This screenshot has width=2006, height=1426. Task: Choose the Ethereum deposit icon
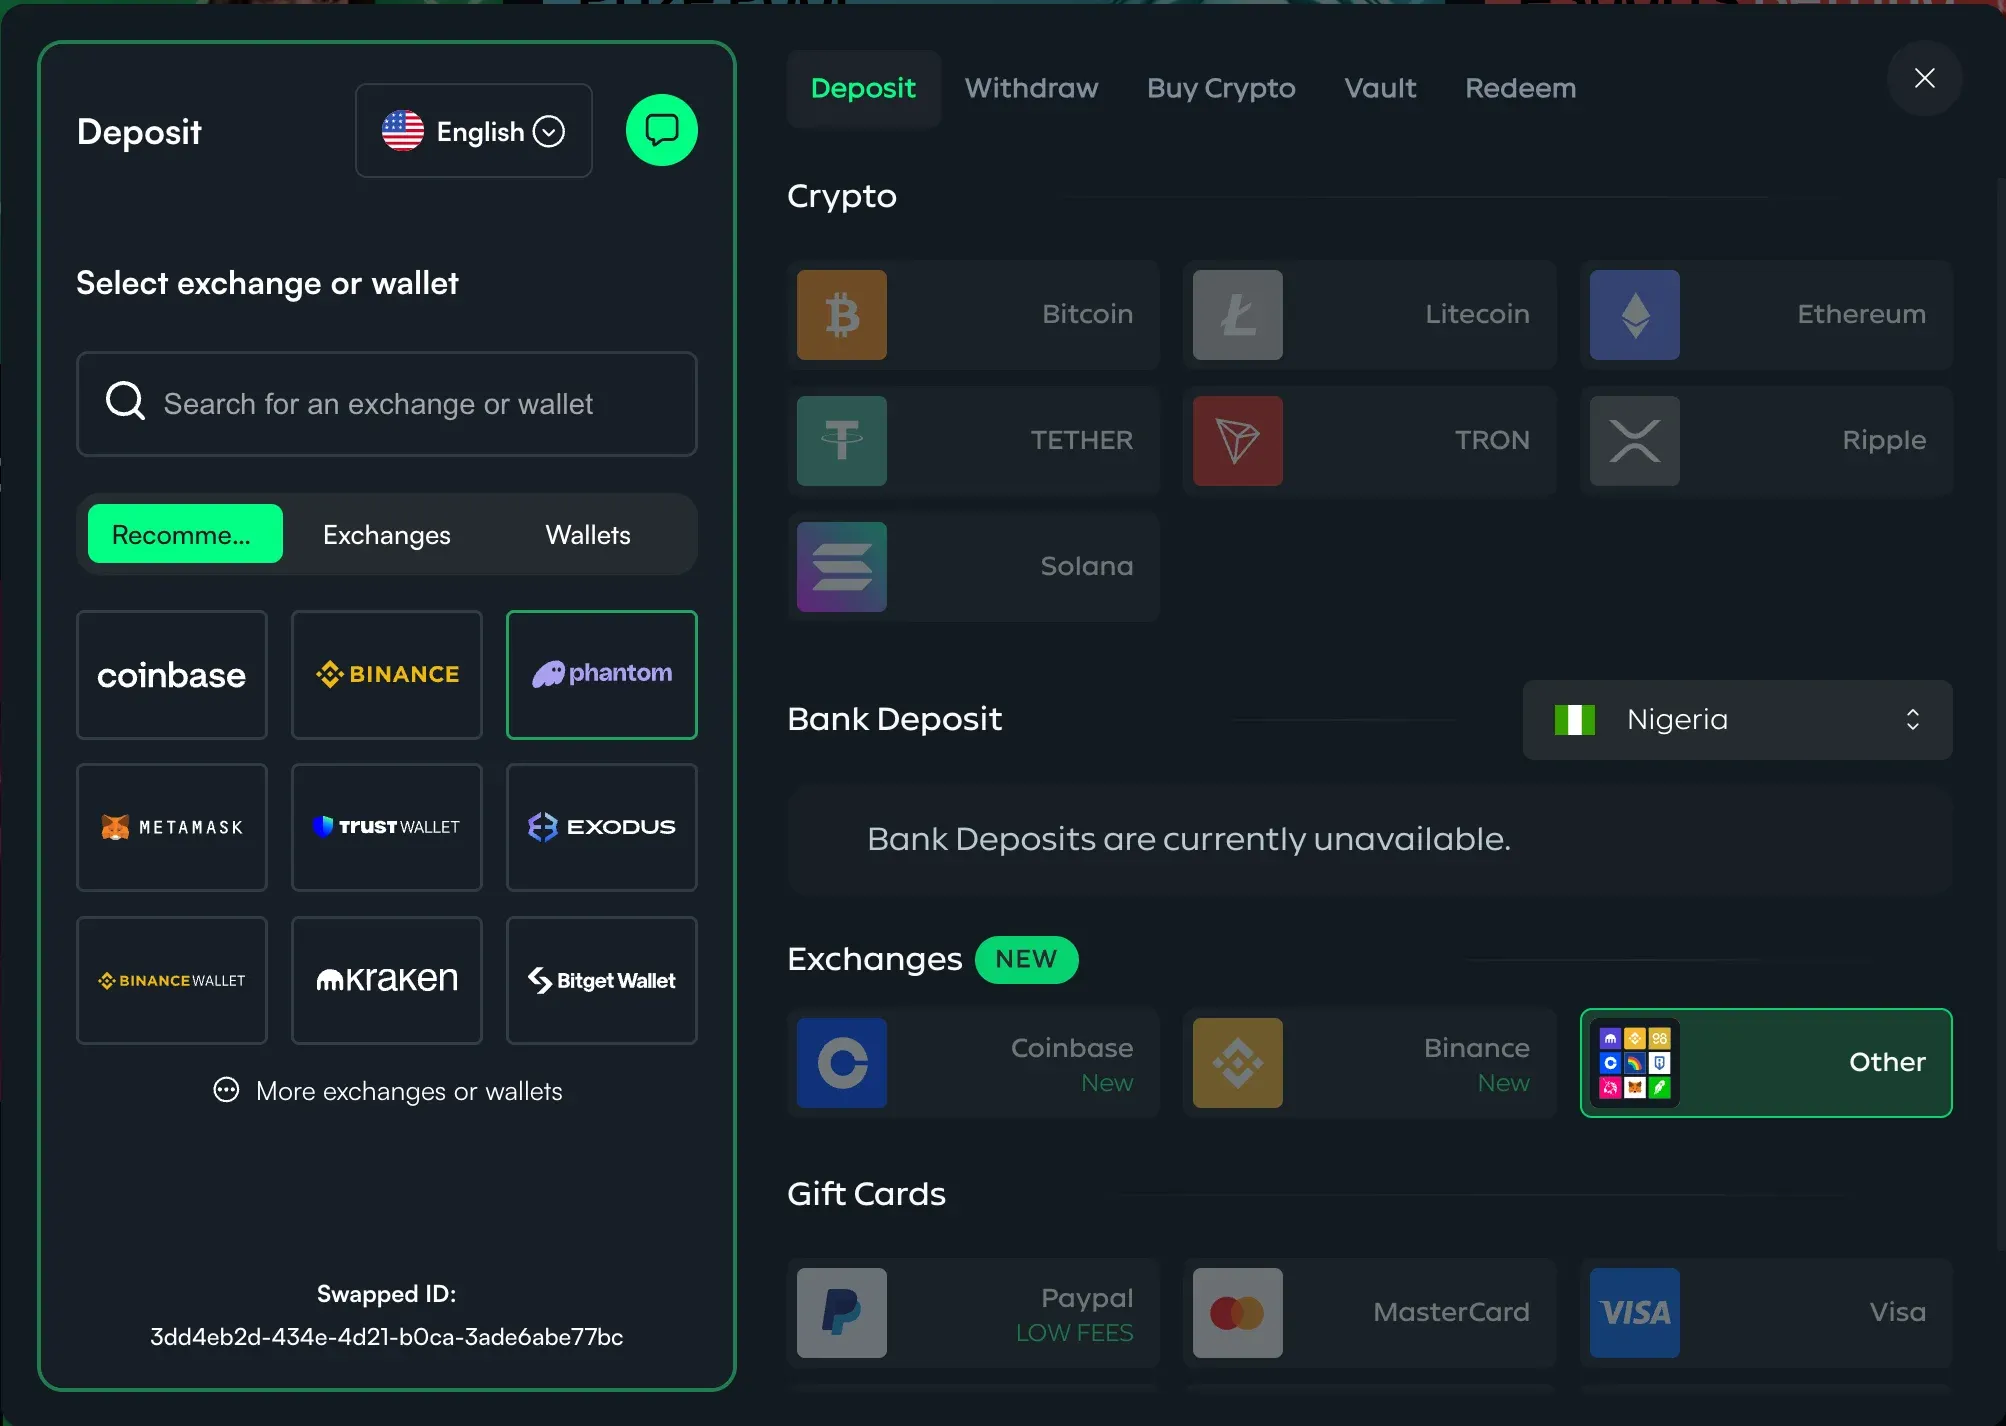click(x=1634, y=315)
